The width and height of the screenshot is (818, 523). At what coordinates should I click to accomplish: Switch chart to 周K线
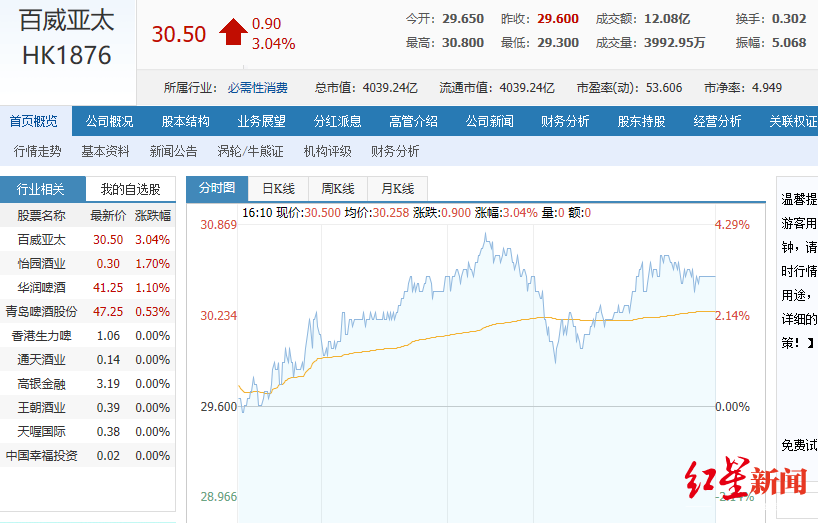click(338, 188)
